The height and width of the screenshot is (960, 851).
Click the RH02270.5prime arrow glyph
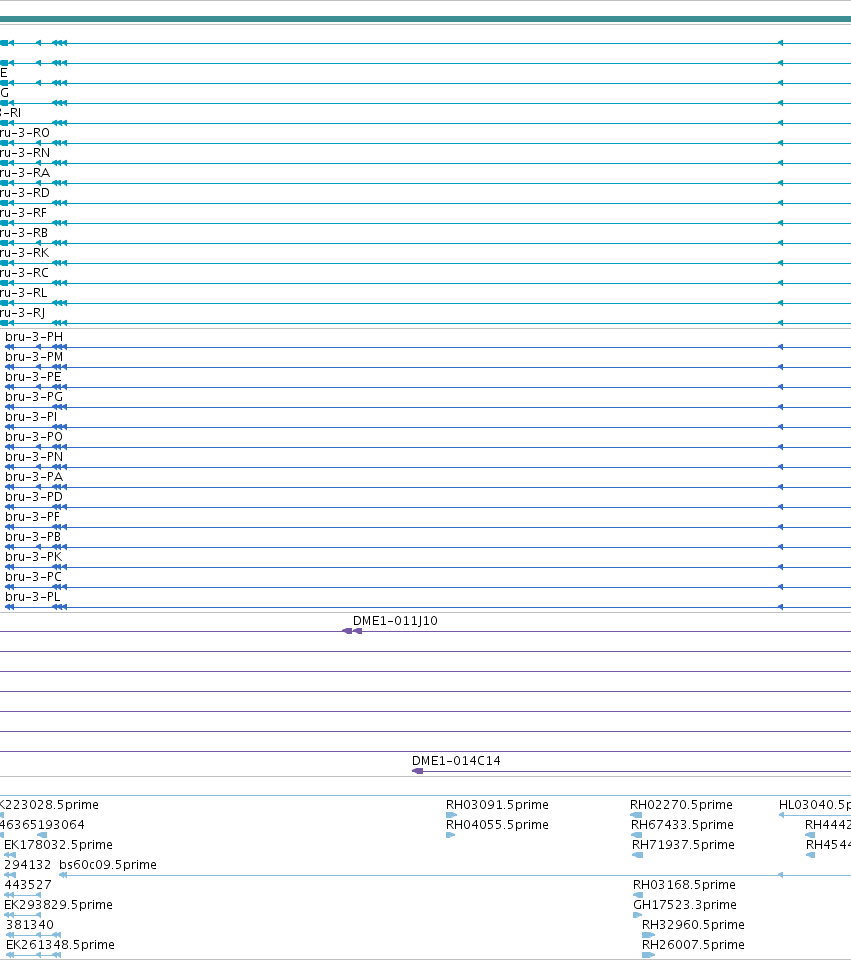click(636, 815)
